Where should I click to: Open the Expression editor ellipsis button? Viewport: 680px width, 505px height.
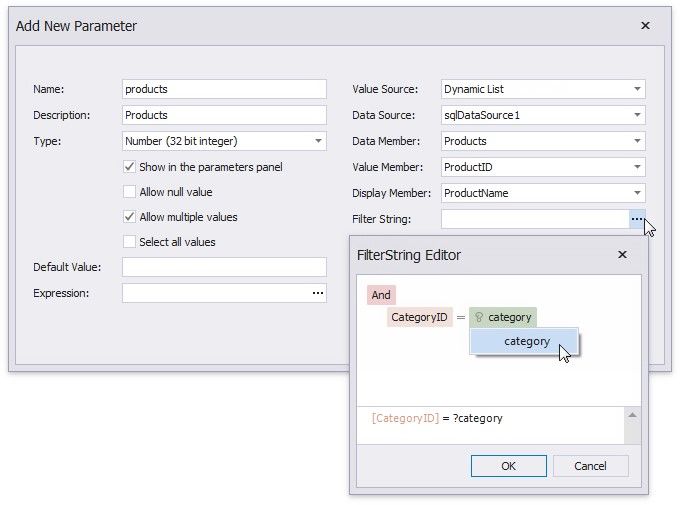317,293
